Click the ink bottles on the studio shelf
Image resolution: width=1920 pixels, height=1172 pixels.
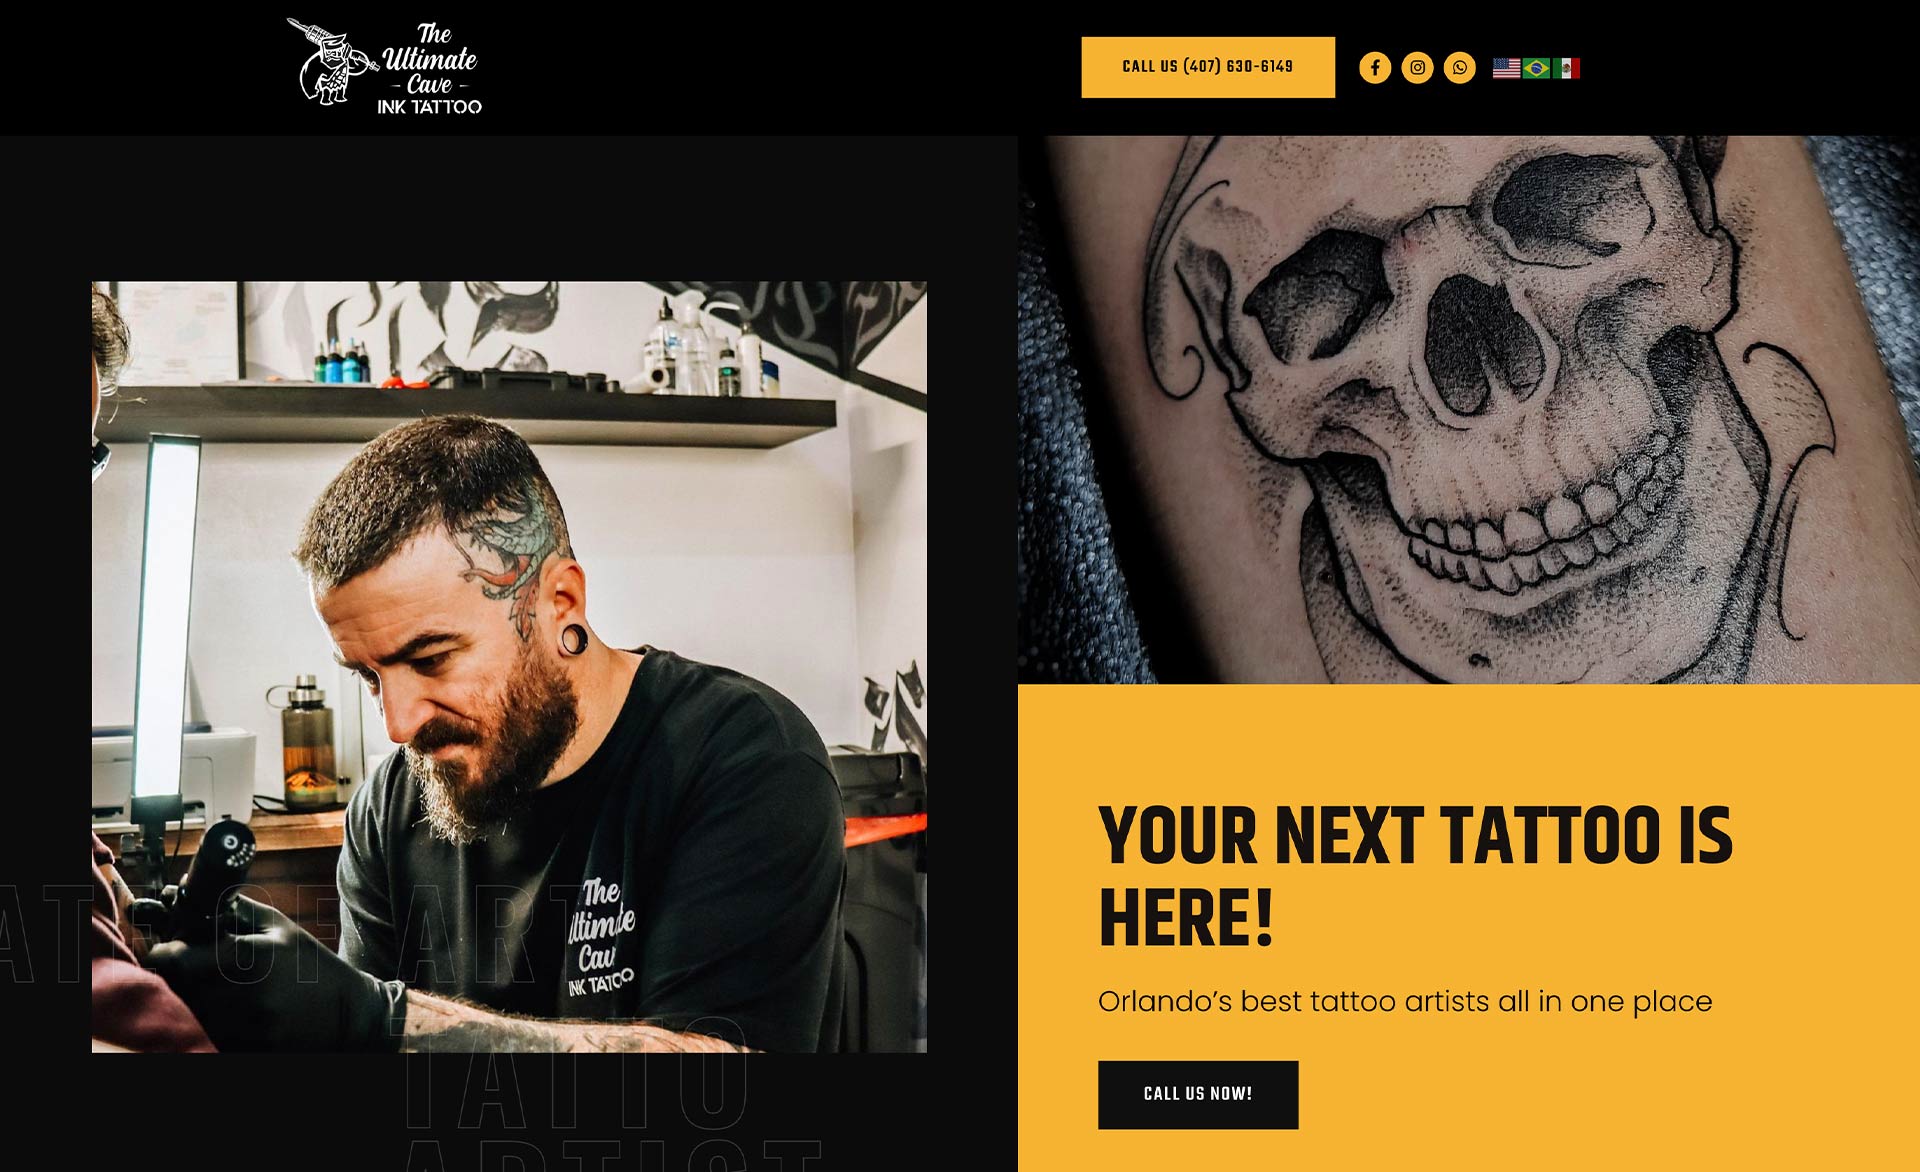click(x=343, y=360)
